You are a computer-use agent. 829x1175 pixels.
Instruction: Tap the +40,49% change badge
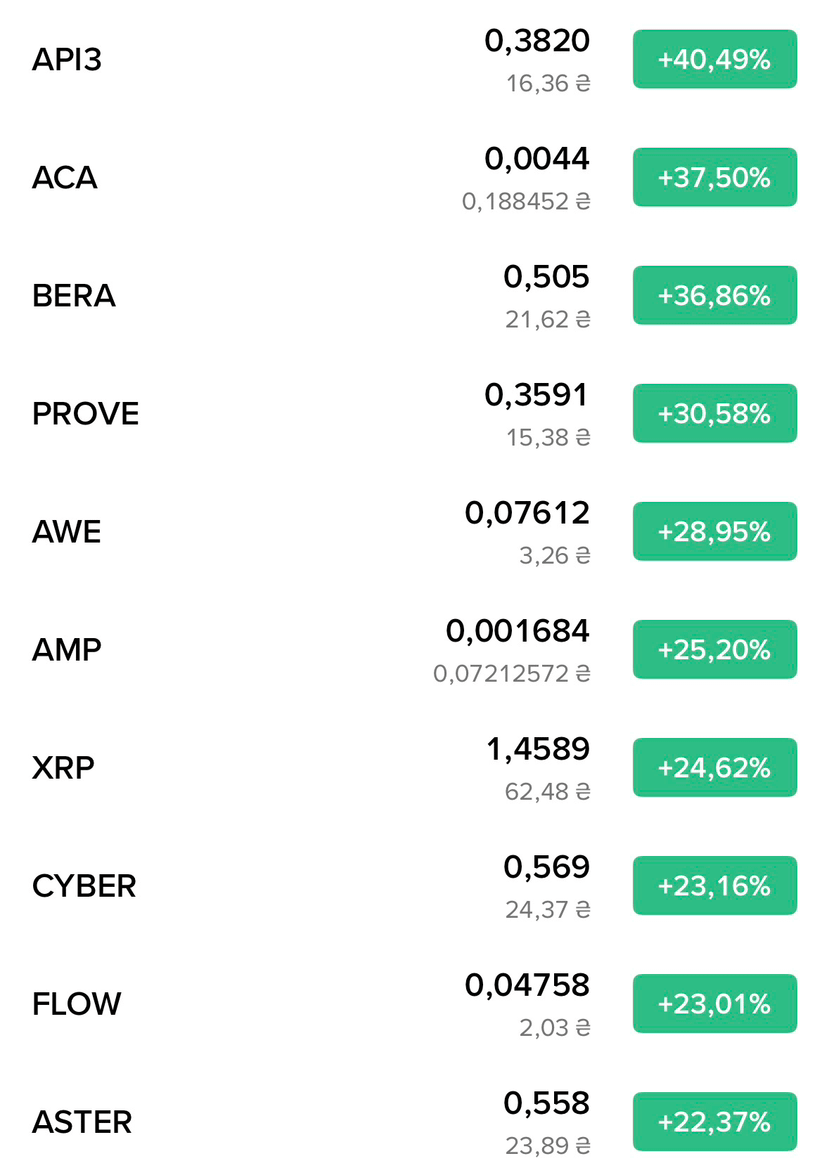click(714, 59)
